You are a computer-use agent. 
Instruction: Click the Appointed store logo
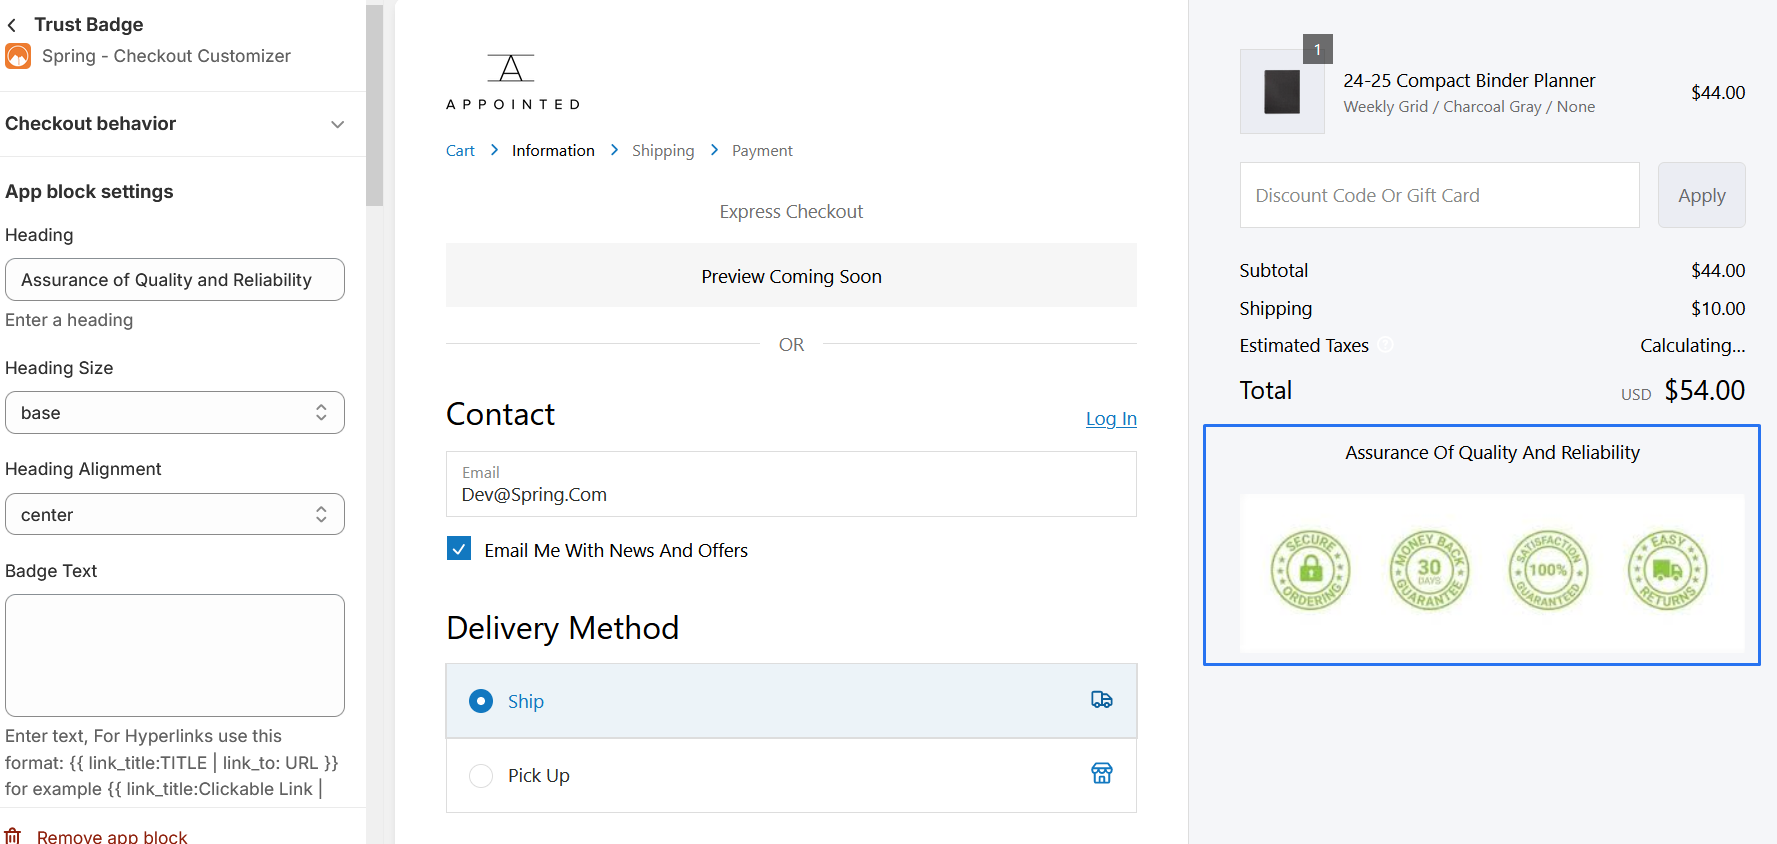click(512, 82)
